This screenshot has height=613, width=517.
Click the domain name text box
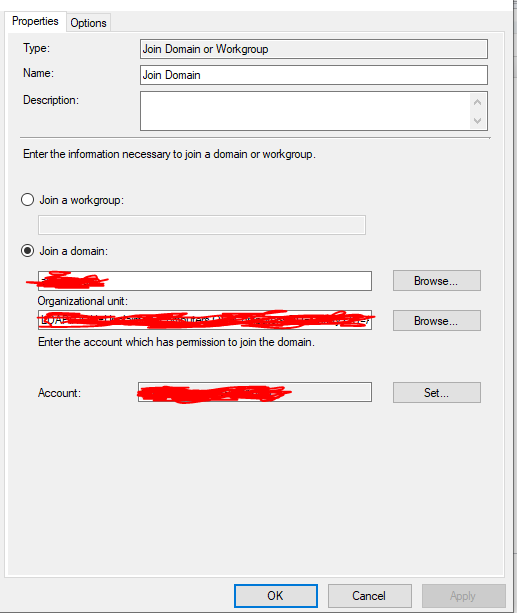pyautogui.click(x=205, y=281)
